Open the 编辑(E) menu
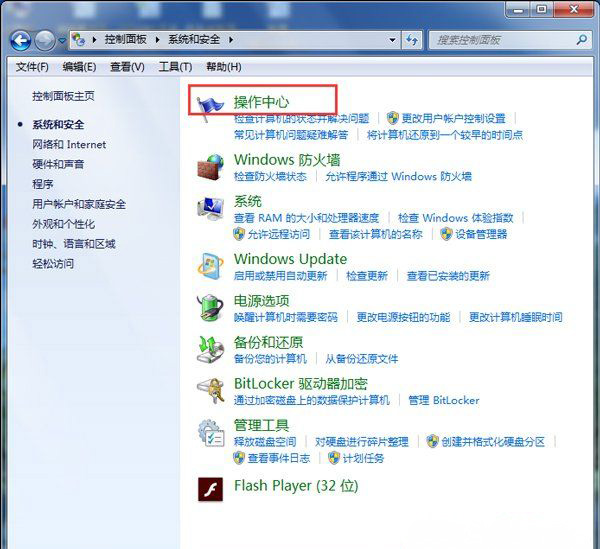600x549 pixels. [x=79, y=67]
